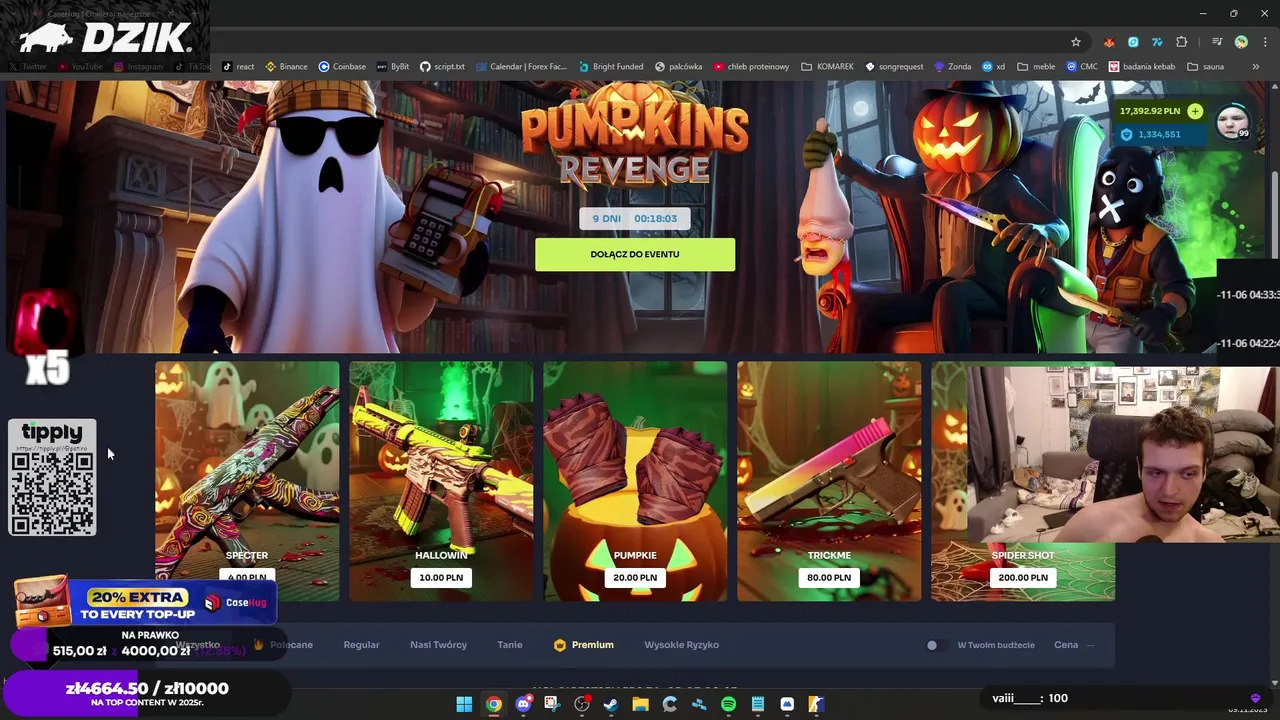Open the Bright Funded bookmark
The image size is (1280, 720).
coord(610,67)
